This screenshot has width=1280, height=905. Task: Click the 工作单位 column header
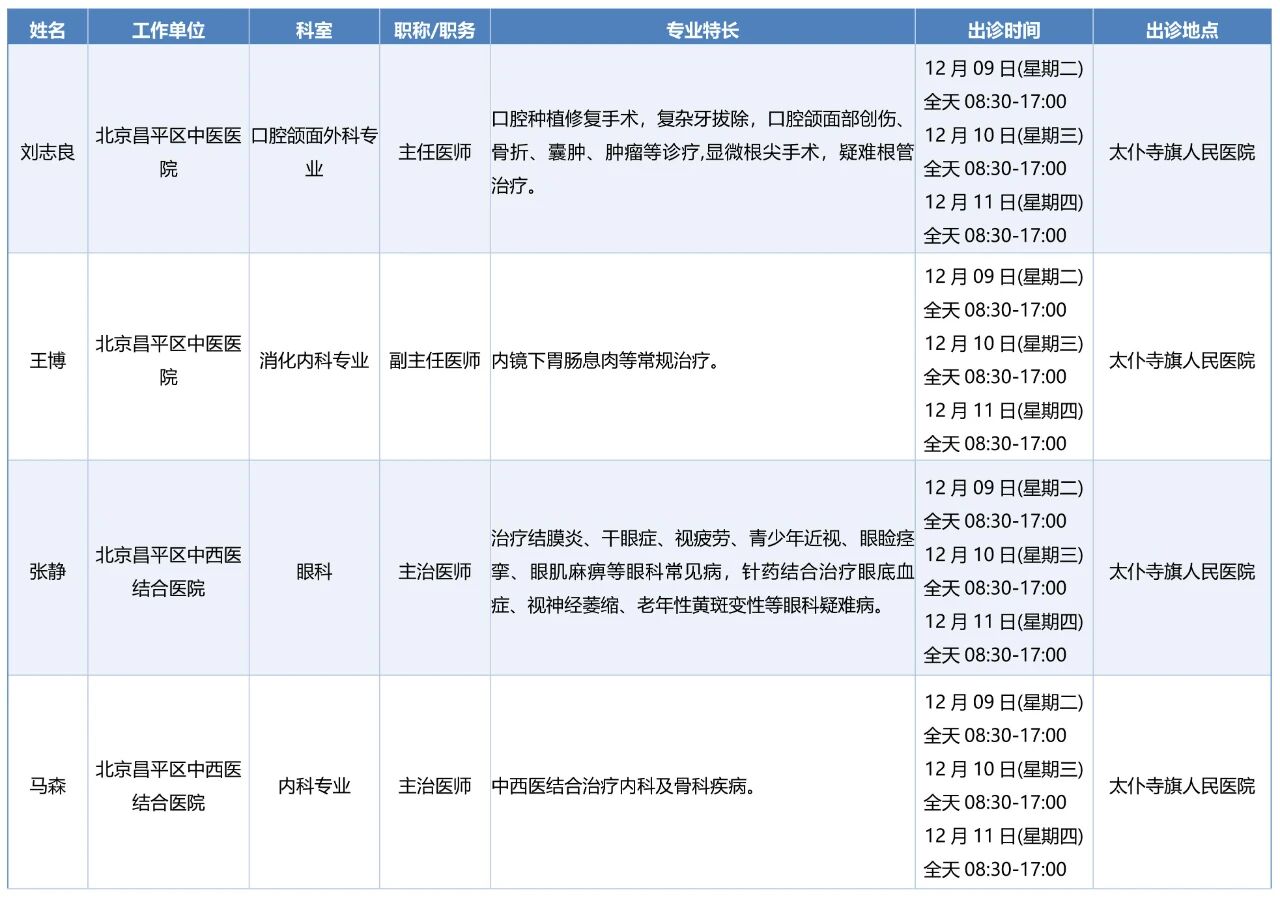pyautogui.click(x=168, y=30)
